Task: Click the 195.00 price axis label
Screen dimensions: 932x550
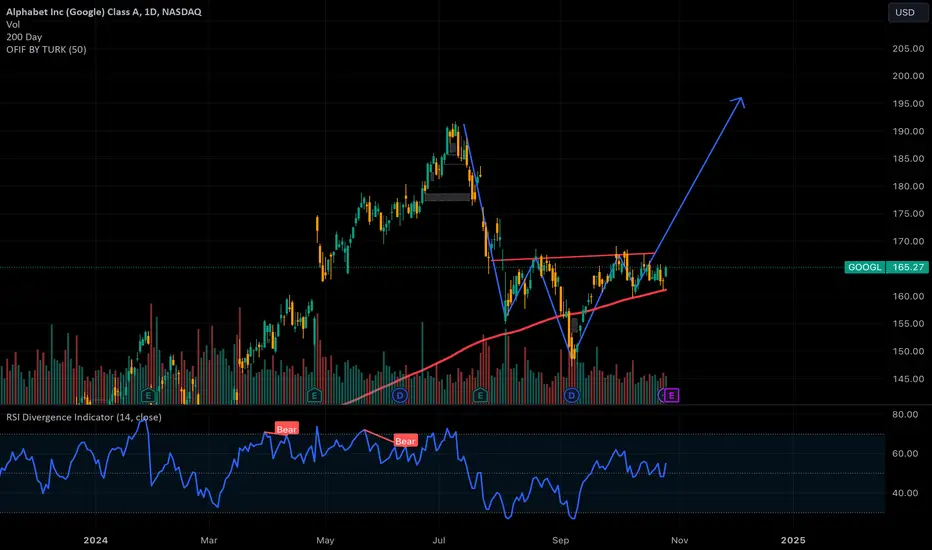Action: (908, 103)
